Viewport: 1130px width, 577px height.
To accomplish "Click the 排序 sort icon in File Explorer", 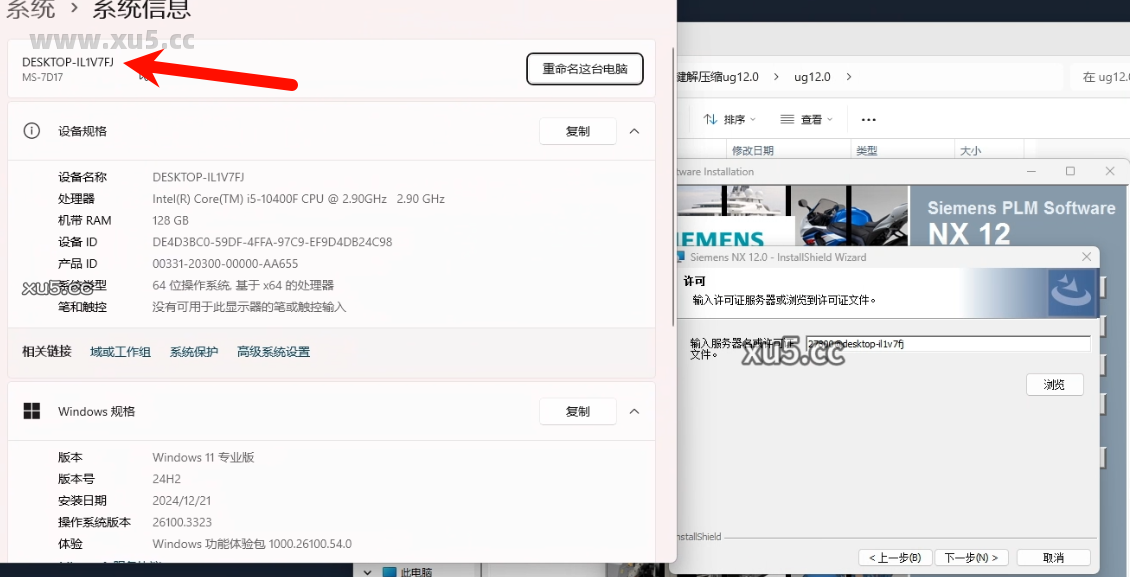I will coord(712,119).
